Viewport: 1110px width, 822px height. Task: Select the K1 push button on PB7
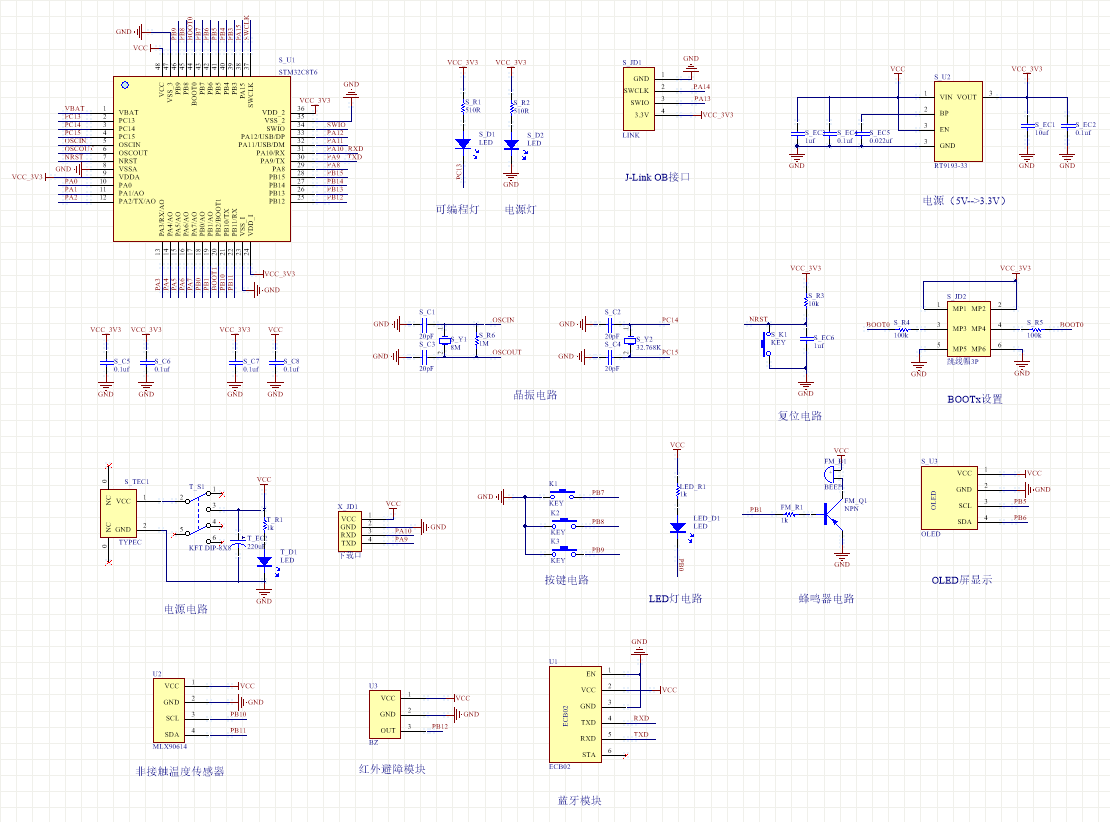[x=560, y=494]
